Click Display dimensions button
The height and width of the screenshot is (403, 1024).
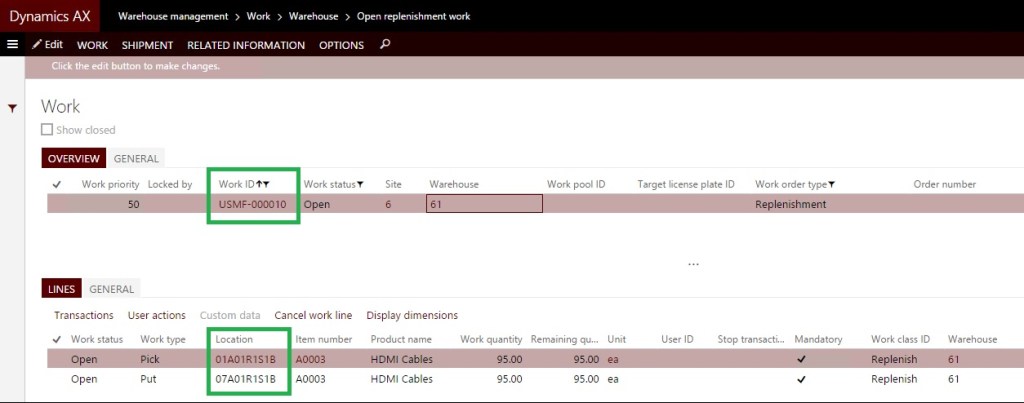click(x=412, y=315)
